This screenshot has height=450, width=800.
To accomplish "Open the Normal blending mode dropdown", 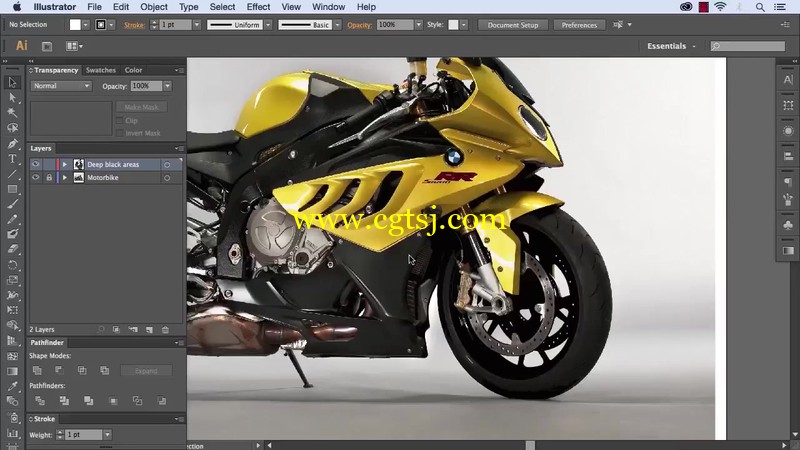I will pos(61,86).
